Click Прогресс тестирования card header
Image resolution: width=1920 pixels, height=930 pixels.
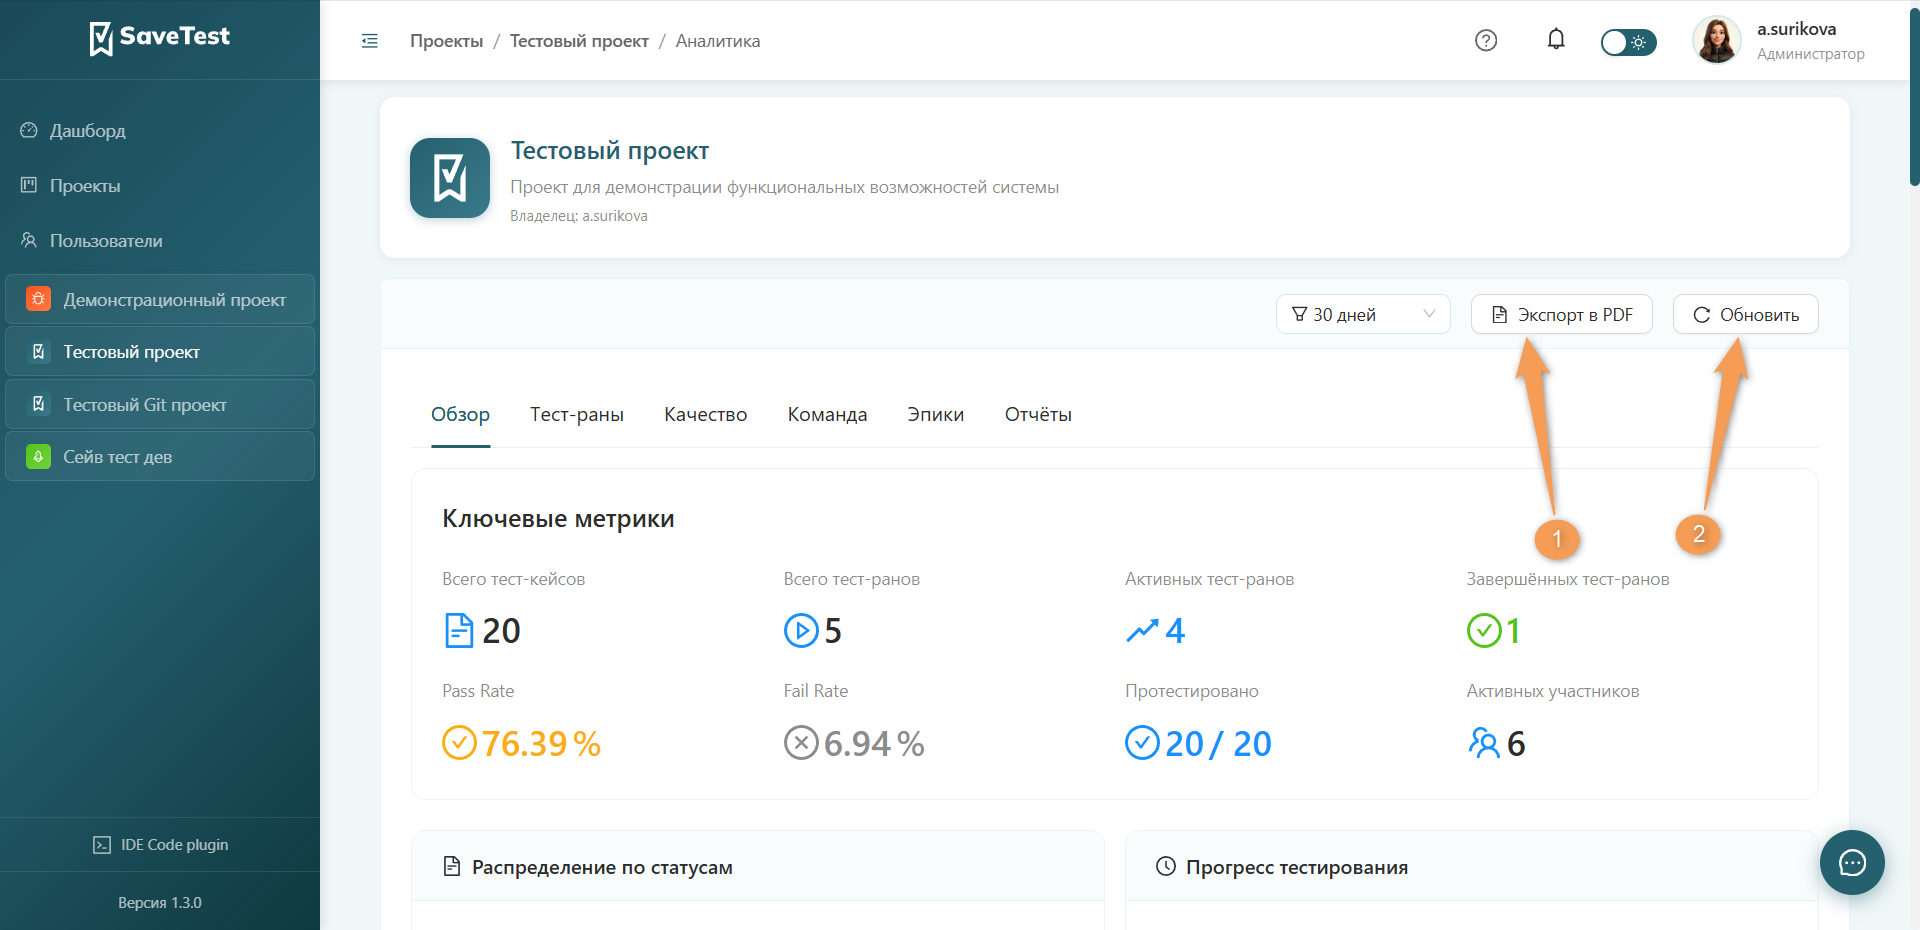(x=1471, y=867)
